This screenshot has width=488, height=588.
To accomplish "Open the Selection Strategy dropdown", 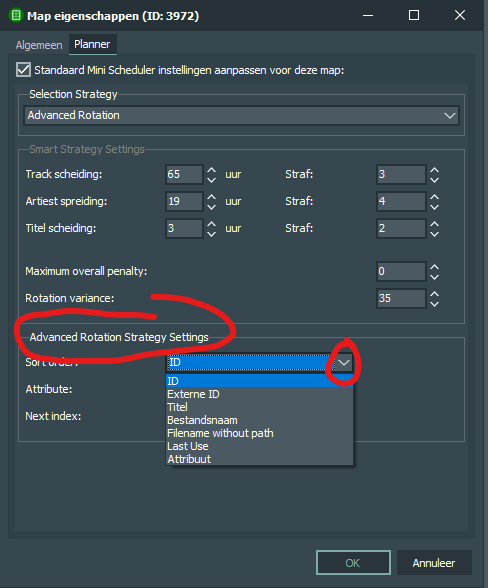I will (x=242, y=116).
